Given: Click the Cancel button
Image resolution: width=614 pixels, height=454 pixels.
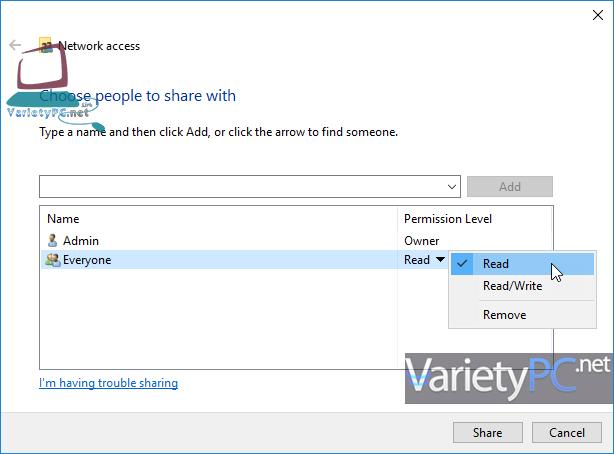Looking at the screenshot, I should click(566, 433).
